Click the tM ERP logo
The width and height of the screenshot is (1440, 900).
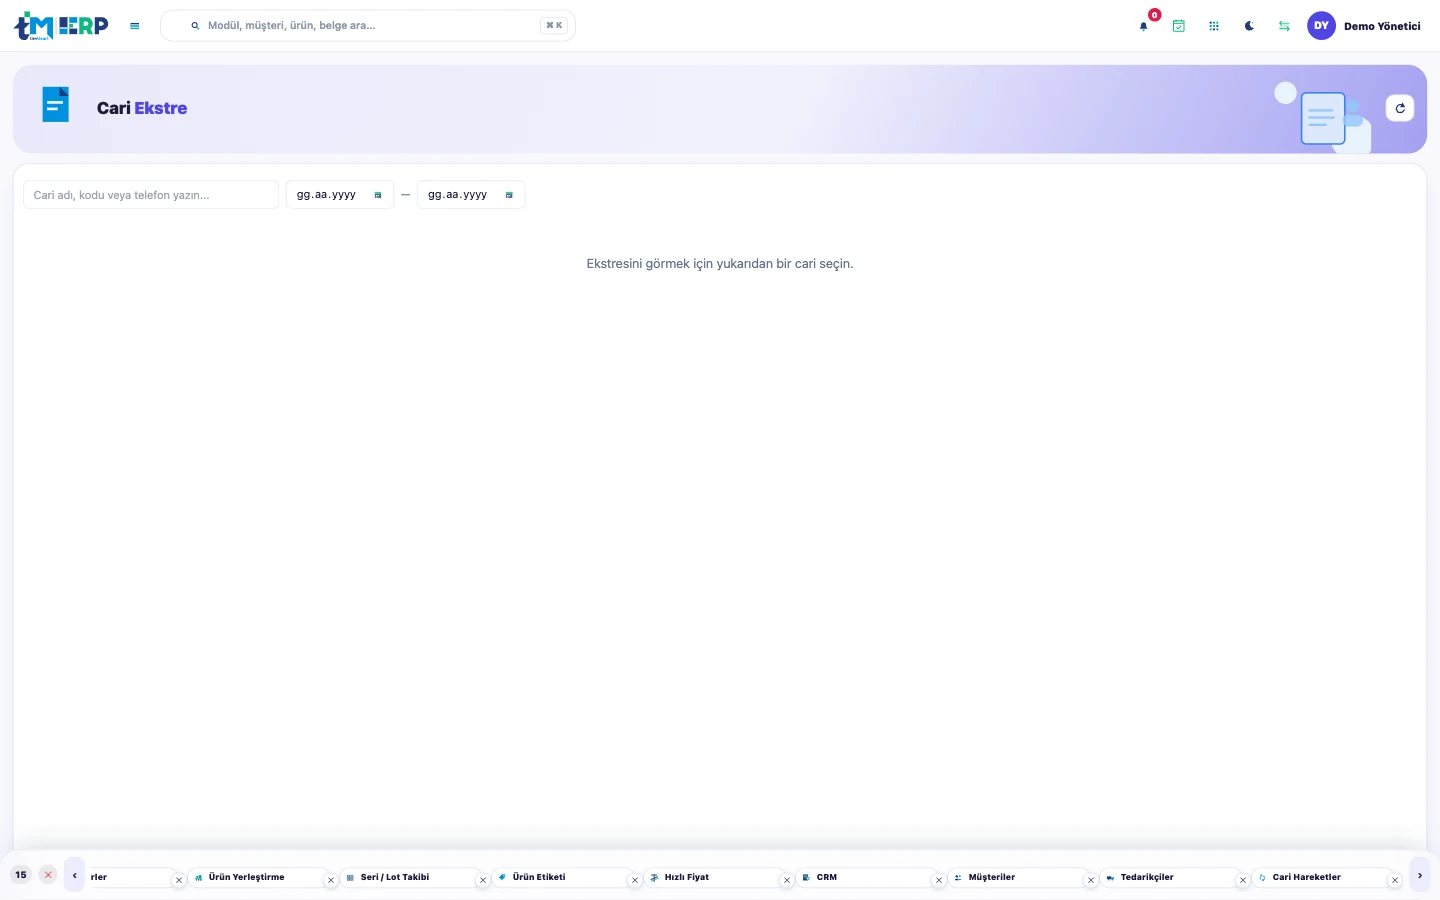pyautogui.click(x=61, y=26)
